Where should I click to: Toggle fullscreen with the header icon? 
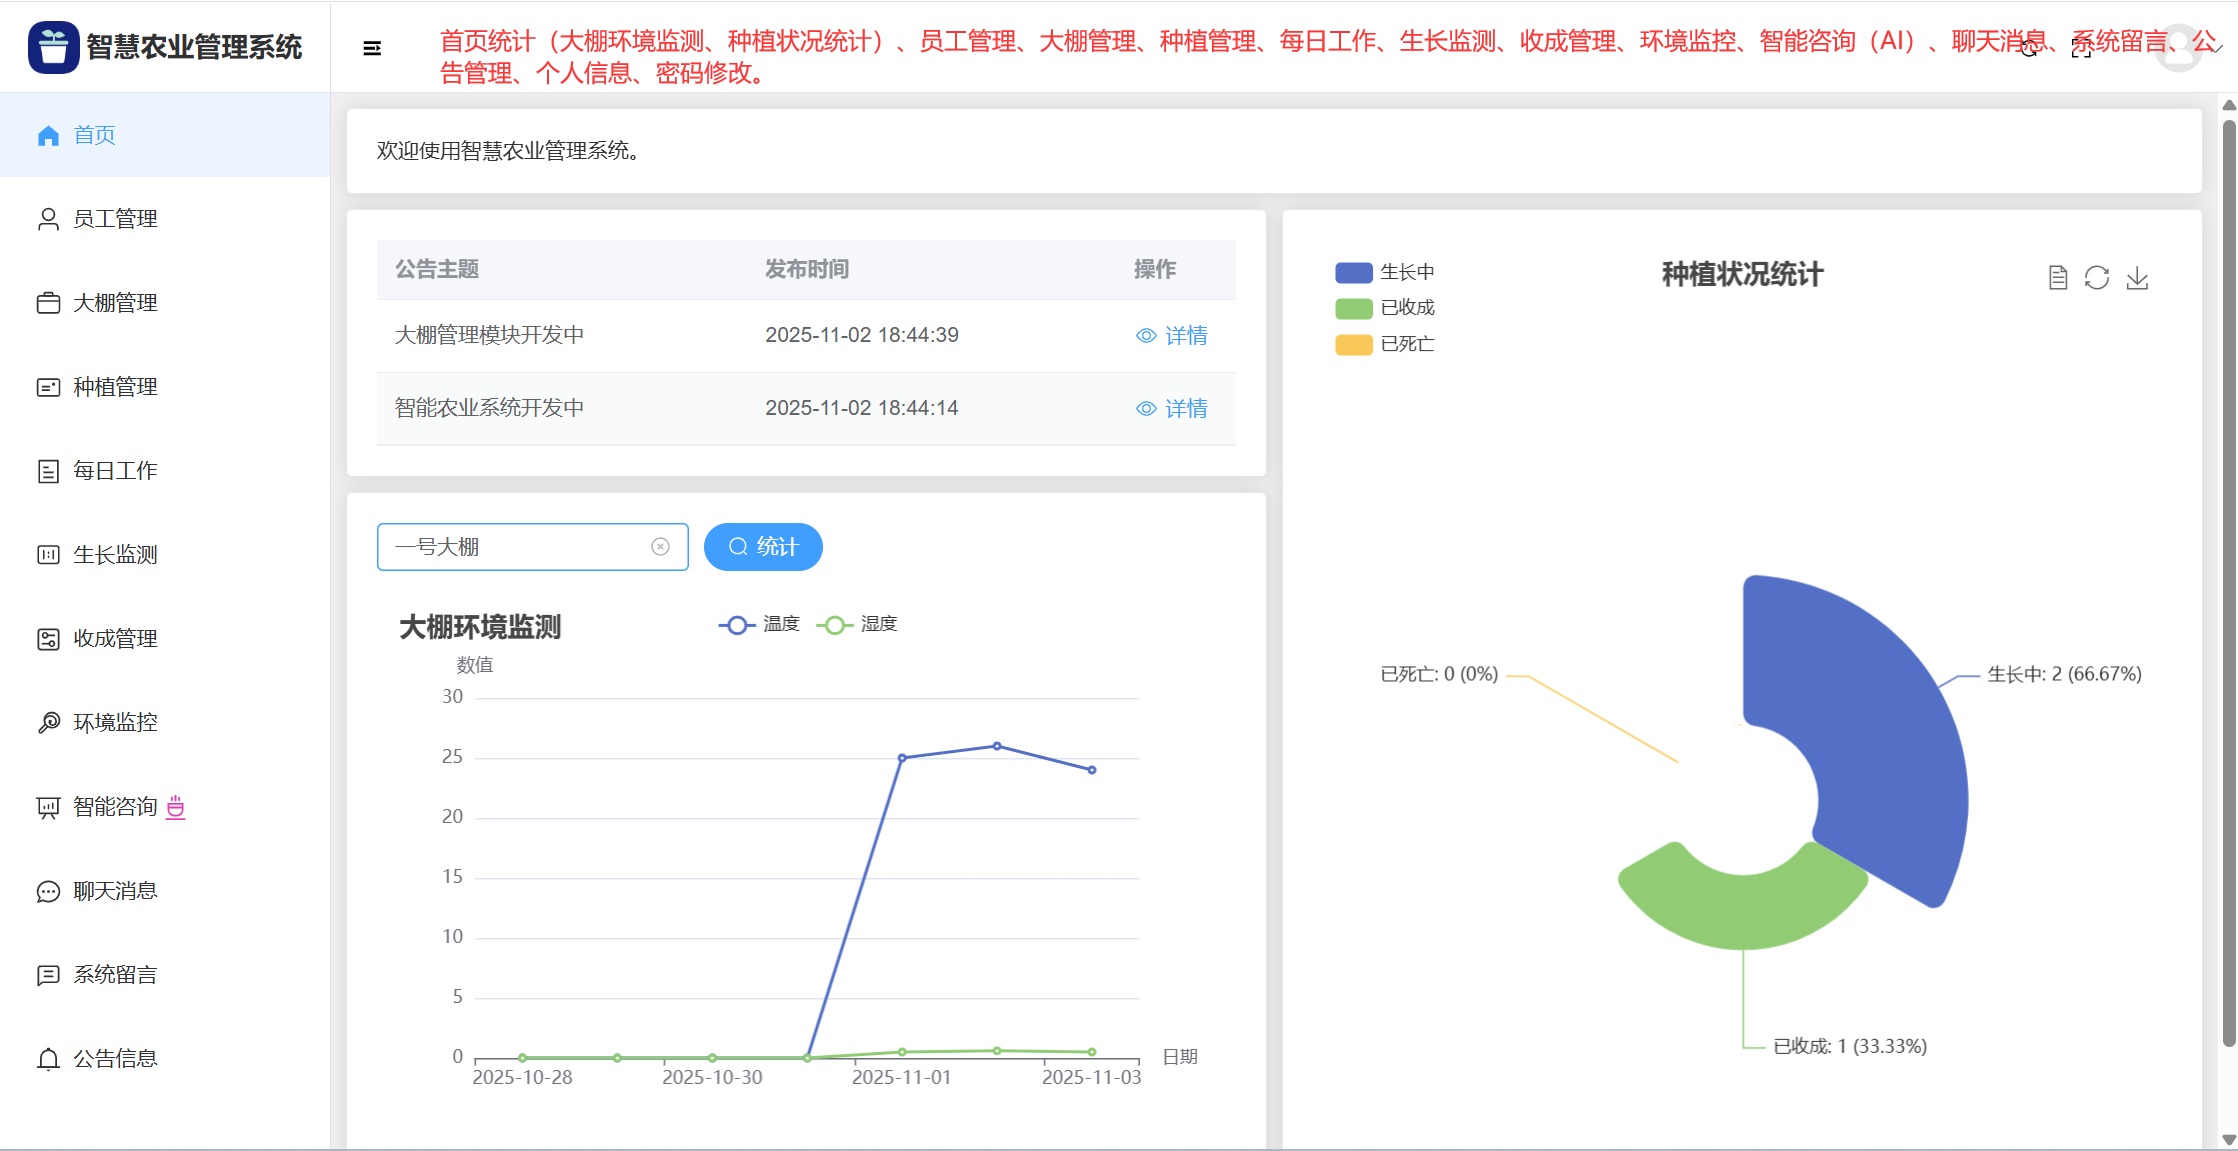click(x=2081, y=49)
